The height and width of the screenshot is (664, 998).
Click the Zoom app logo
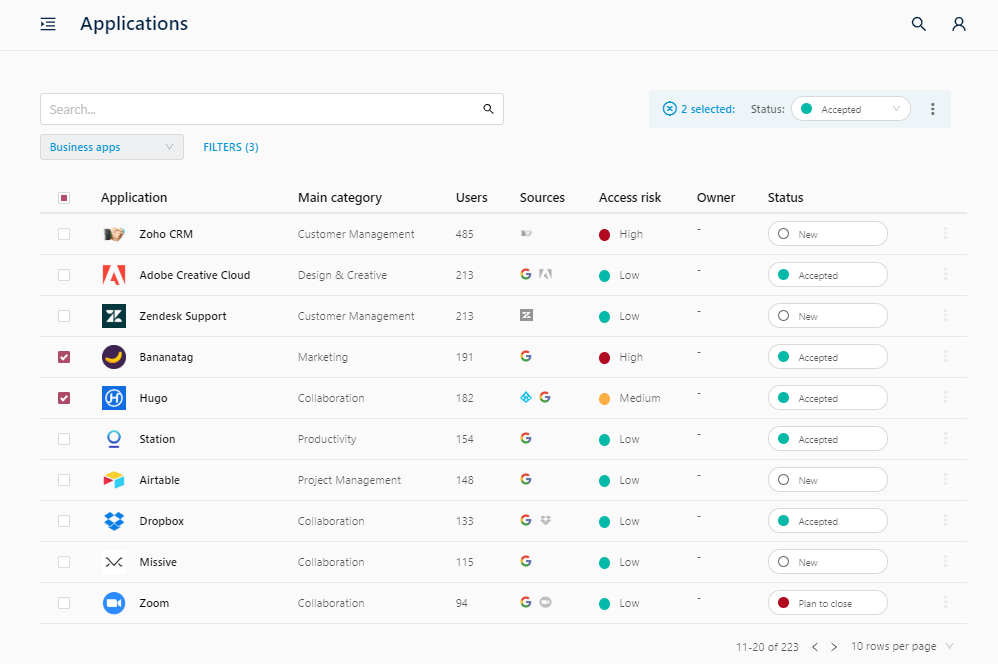tap(114, 603)
